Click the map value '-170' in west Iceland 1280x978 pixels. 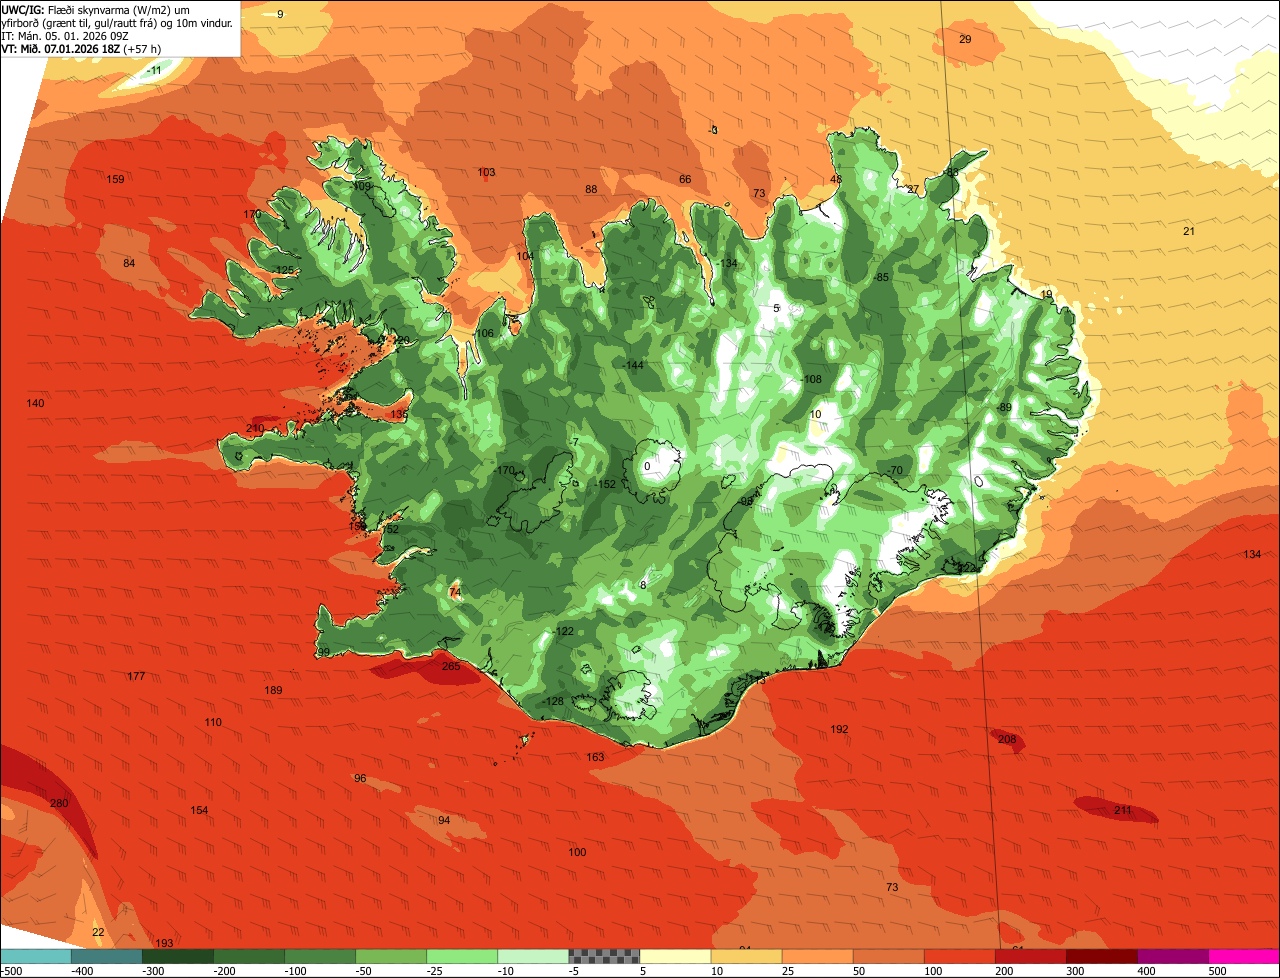504,471
